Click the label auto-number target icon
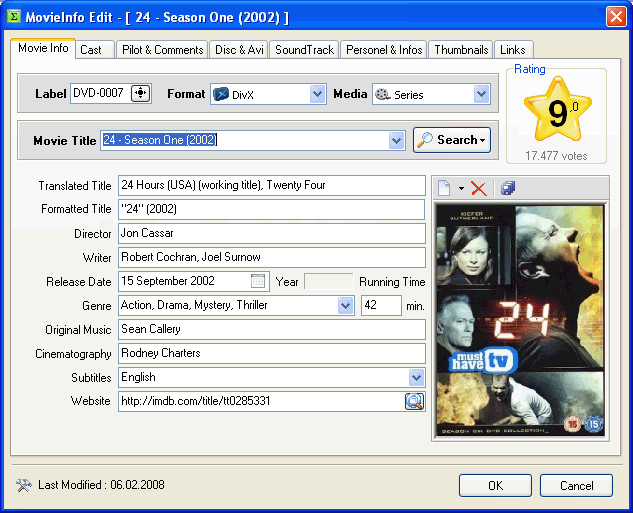The image size is (633, 513). coord(140,93)
